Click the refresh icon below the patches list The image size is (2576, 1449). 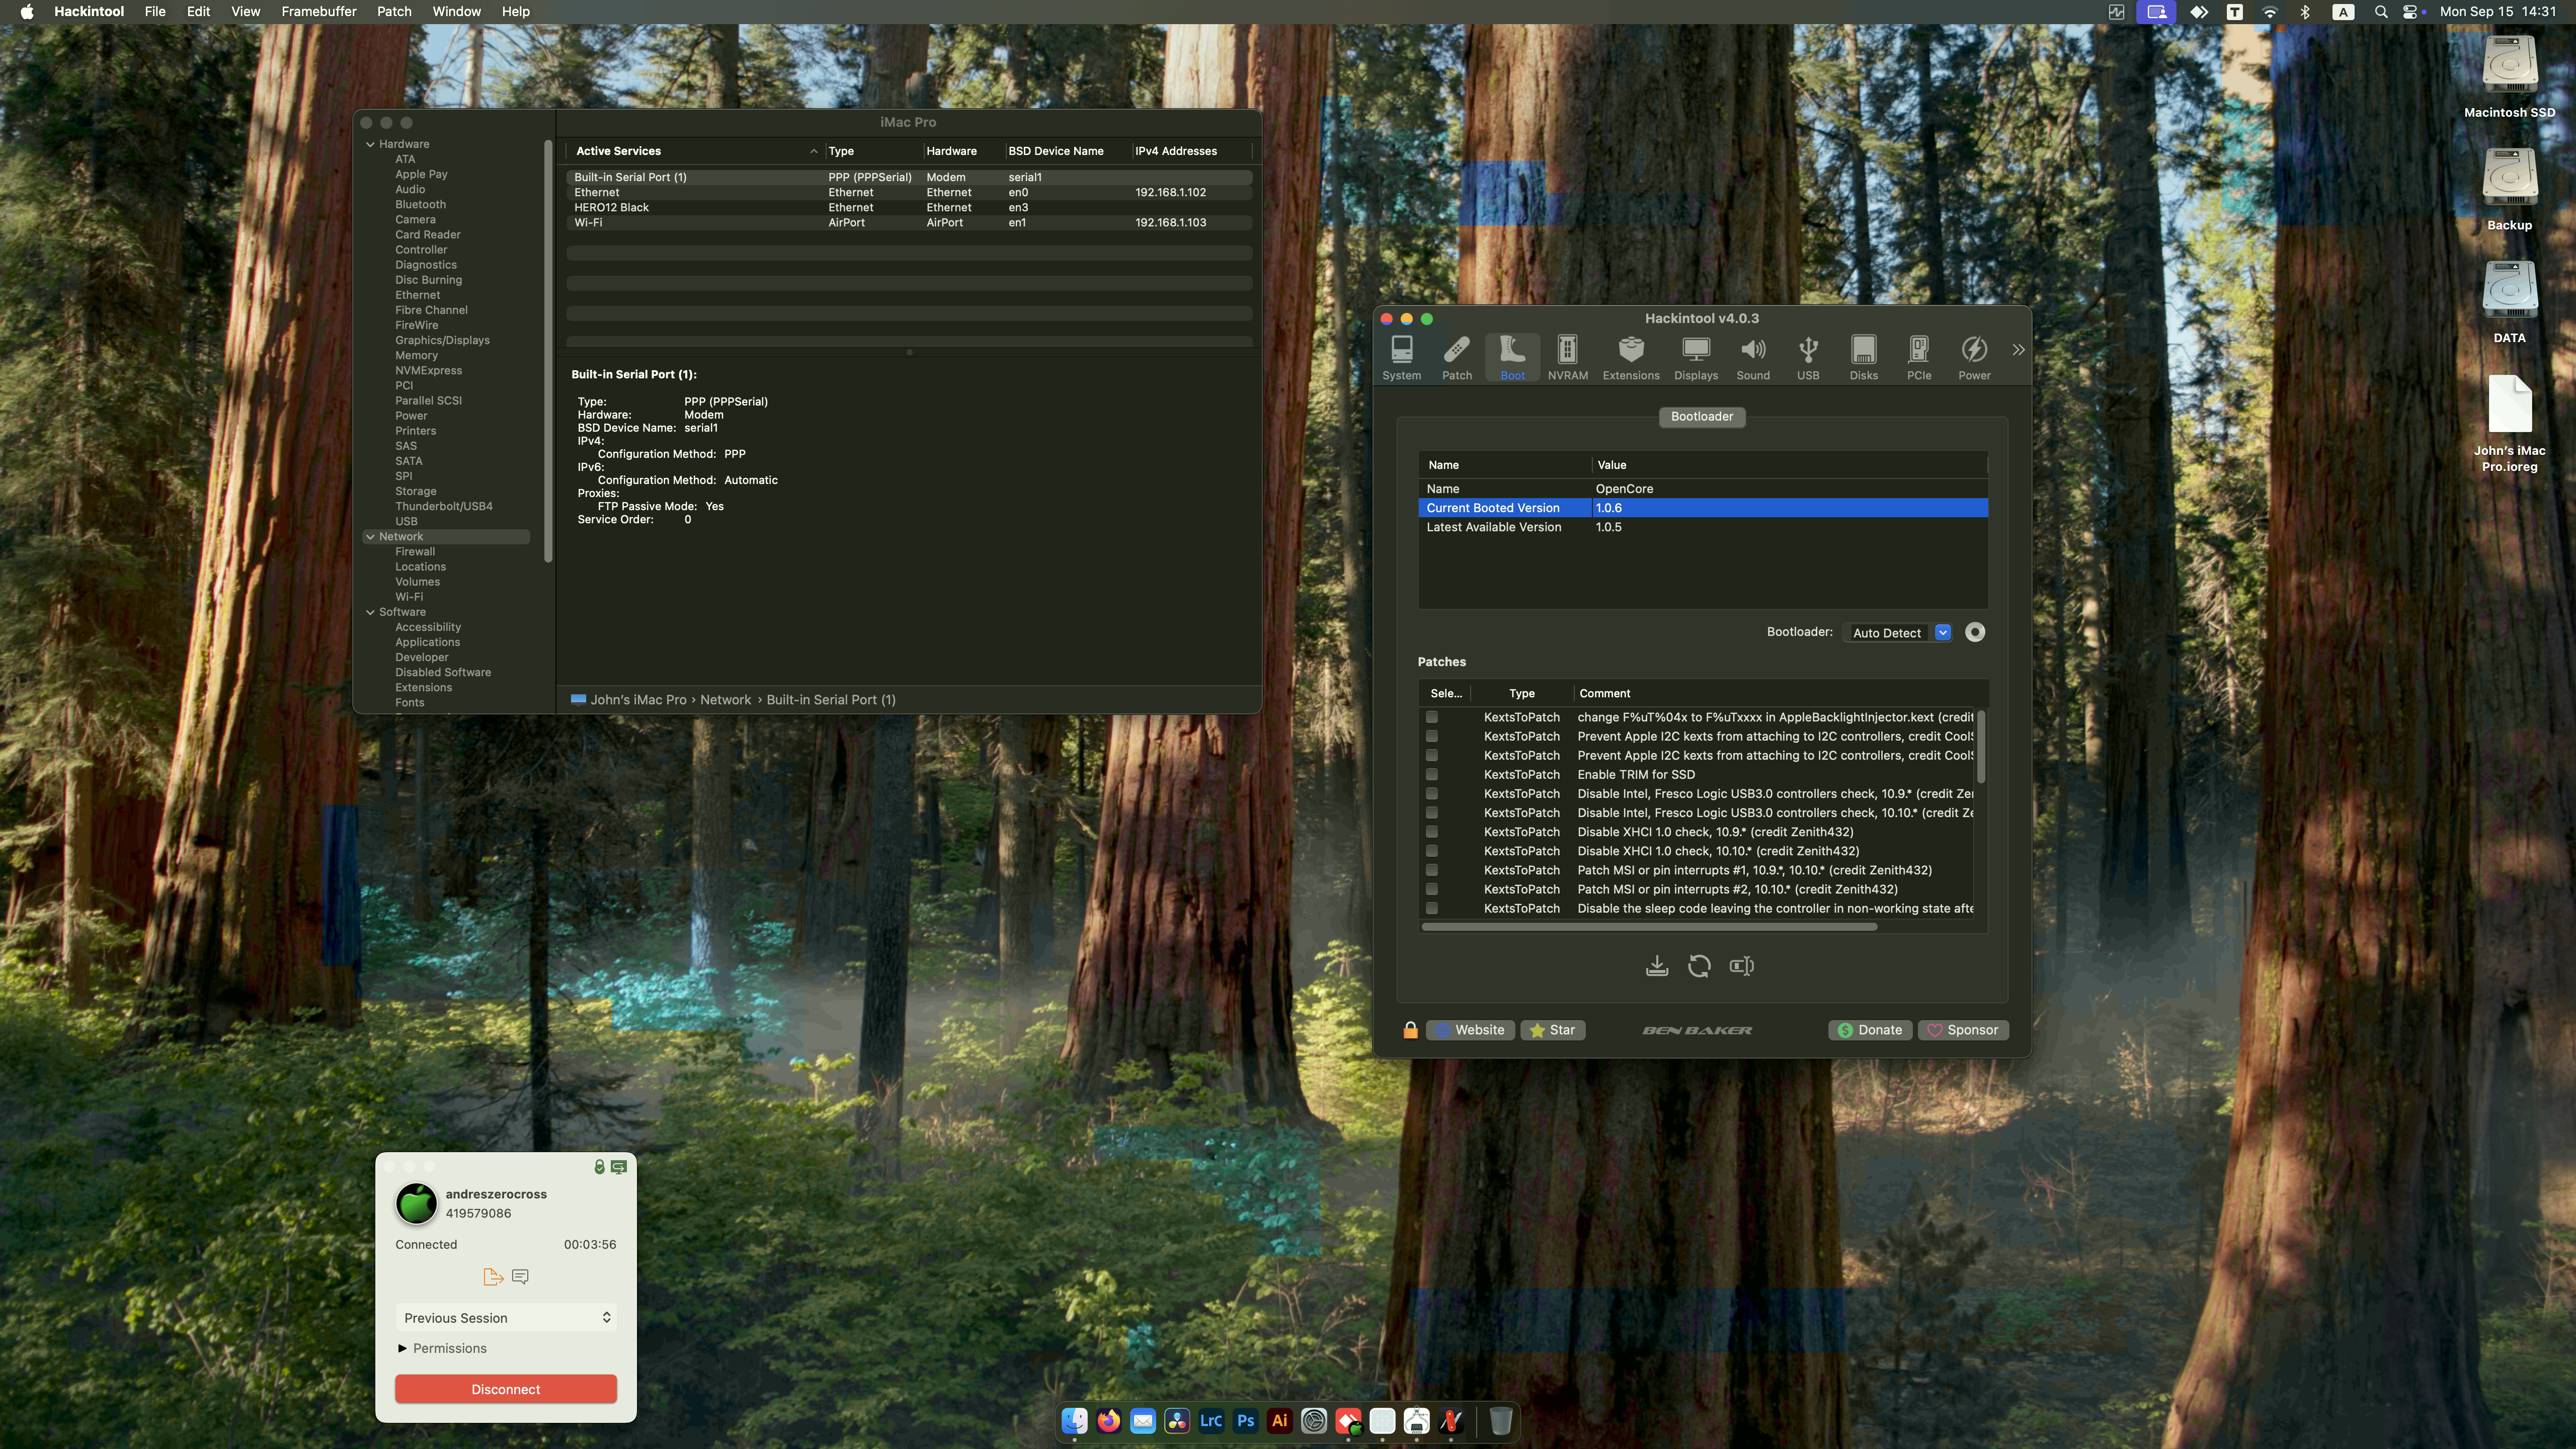tap(1700, 965)
